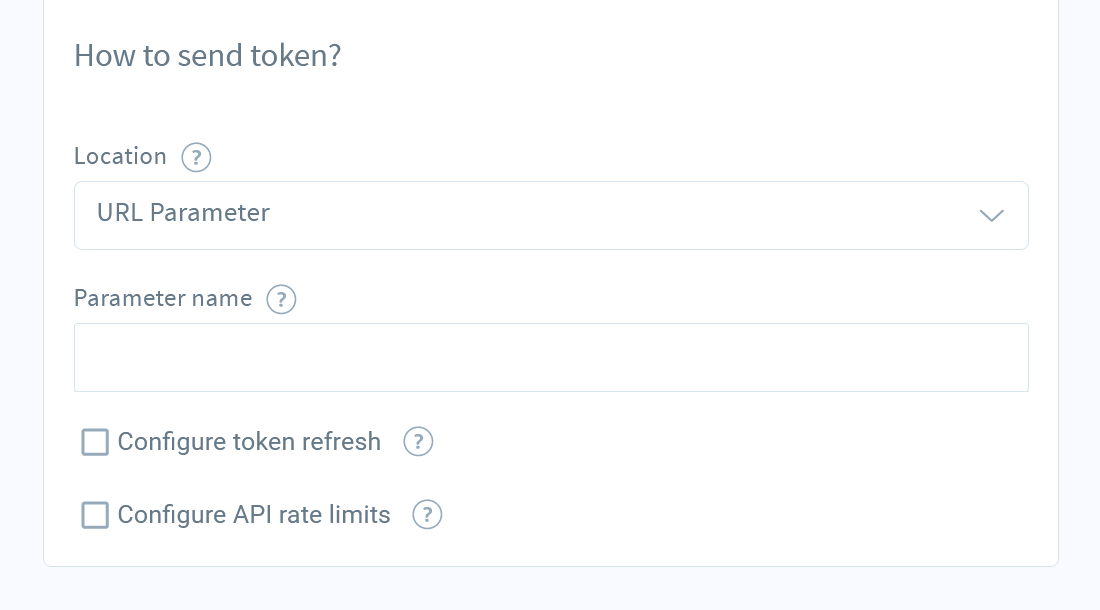Click the URL Parameter selected value text
Viewport: 1100px width, 610px height.
(x=183, y=212)
